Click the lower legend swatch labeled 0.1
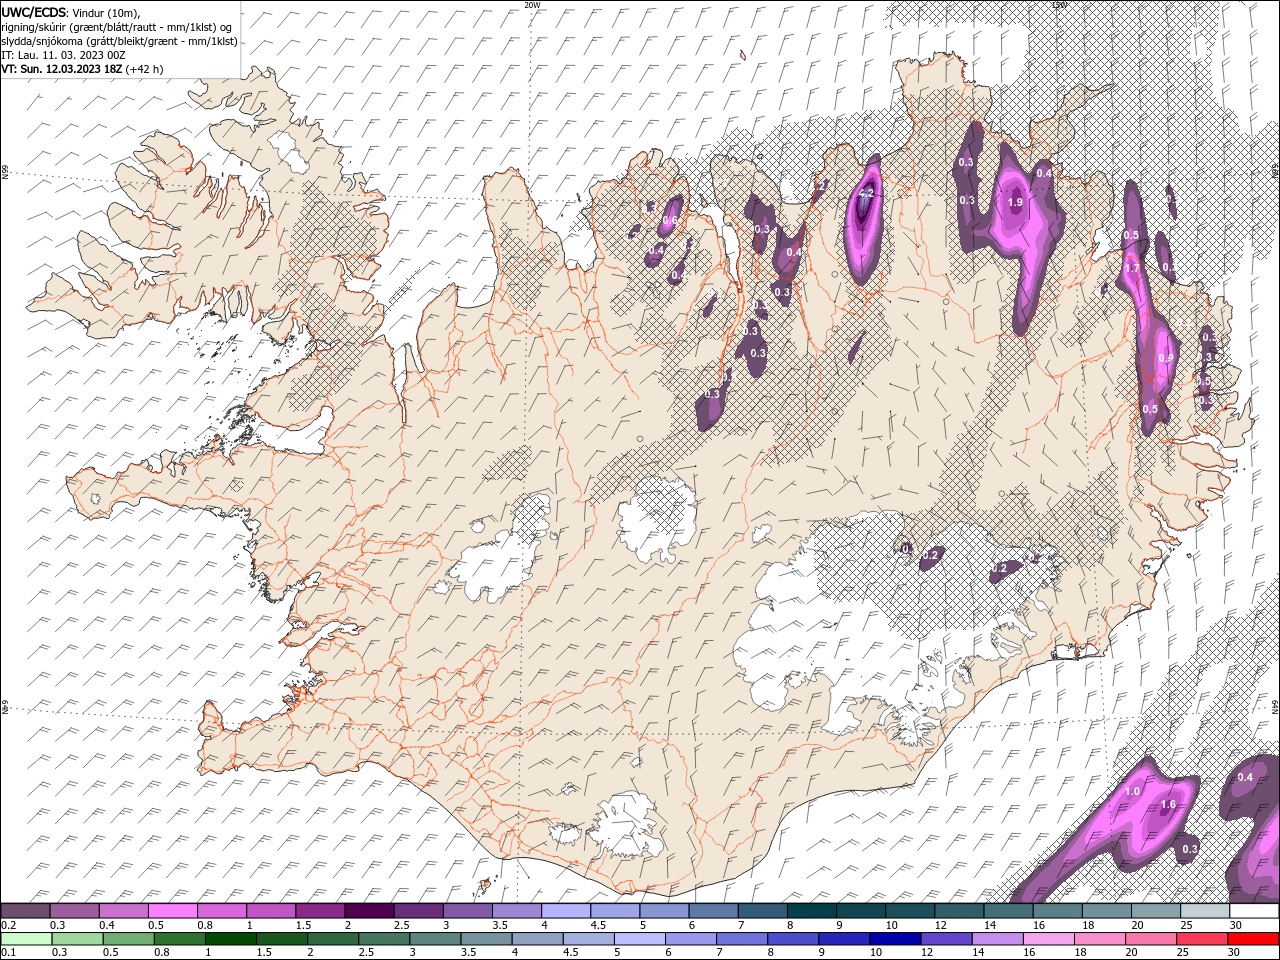The image size is (1280, 960). click(x=25, y=939)
